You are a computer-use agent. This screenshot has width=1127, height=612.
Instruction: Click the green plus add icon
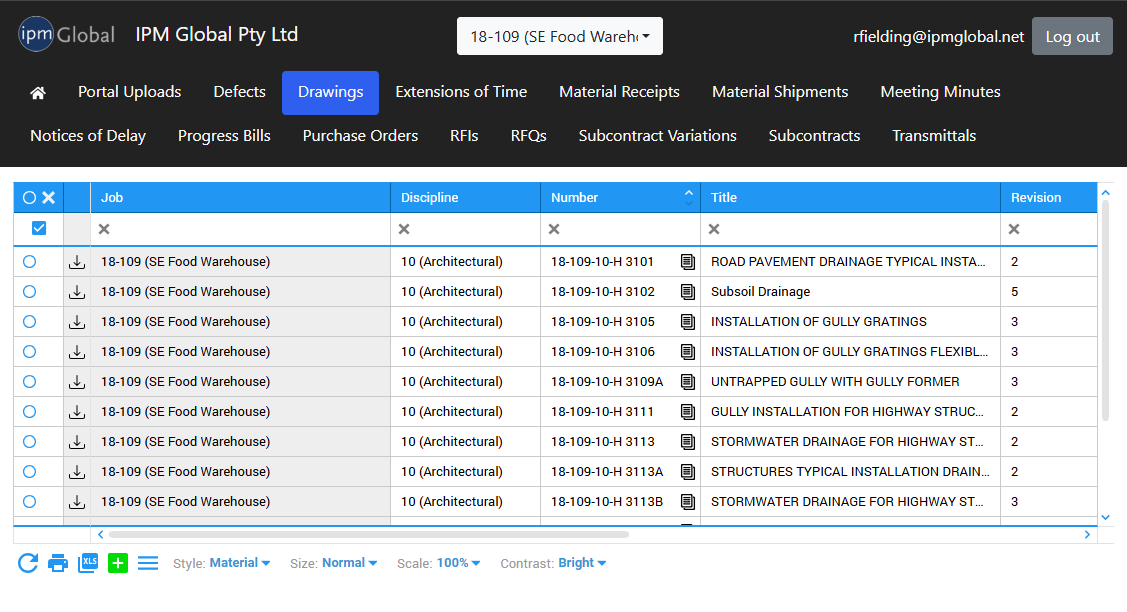pos(118,563)
